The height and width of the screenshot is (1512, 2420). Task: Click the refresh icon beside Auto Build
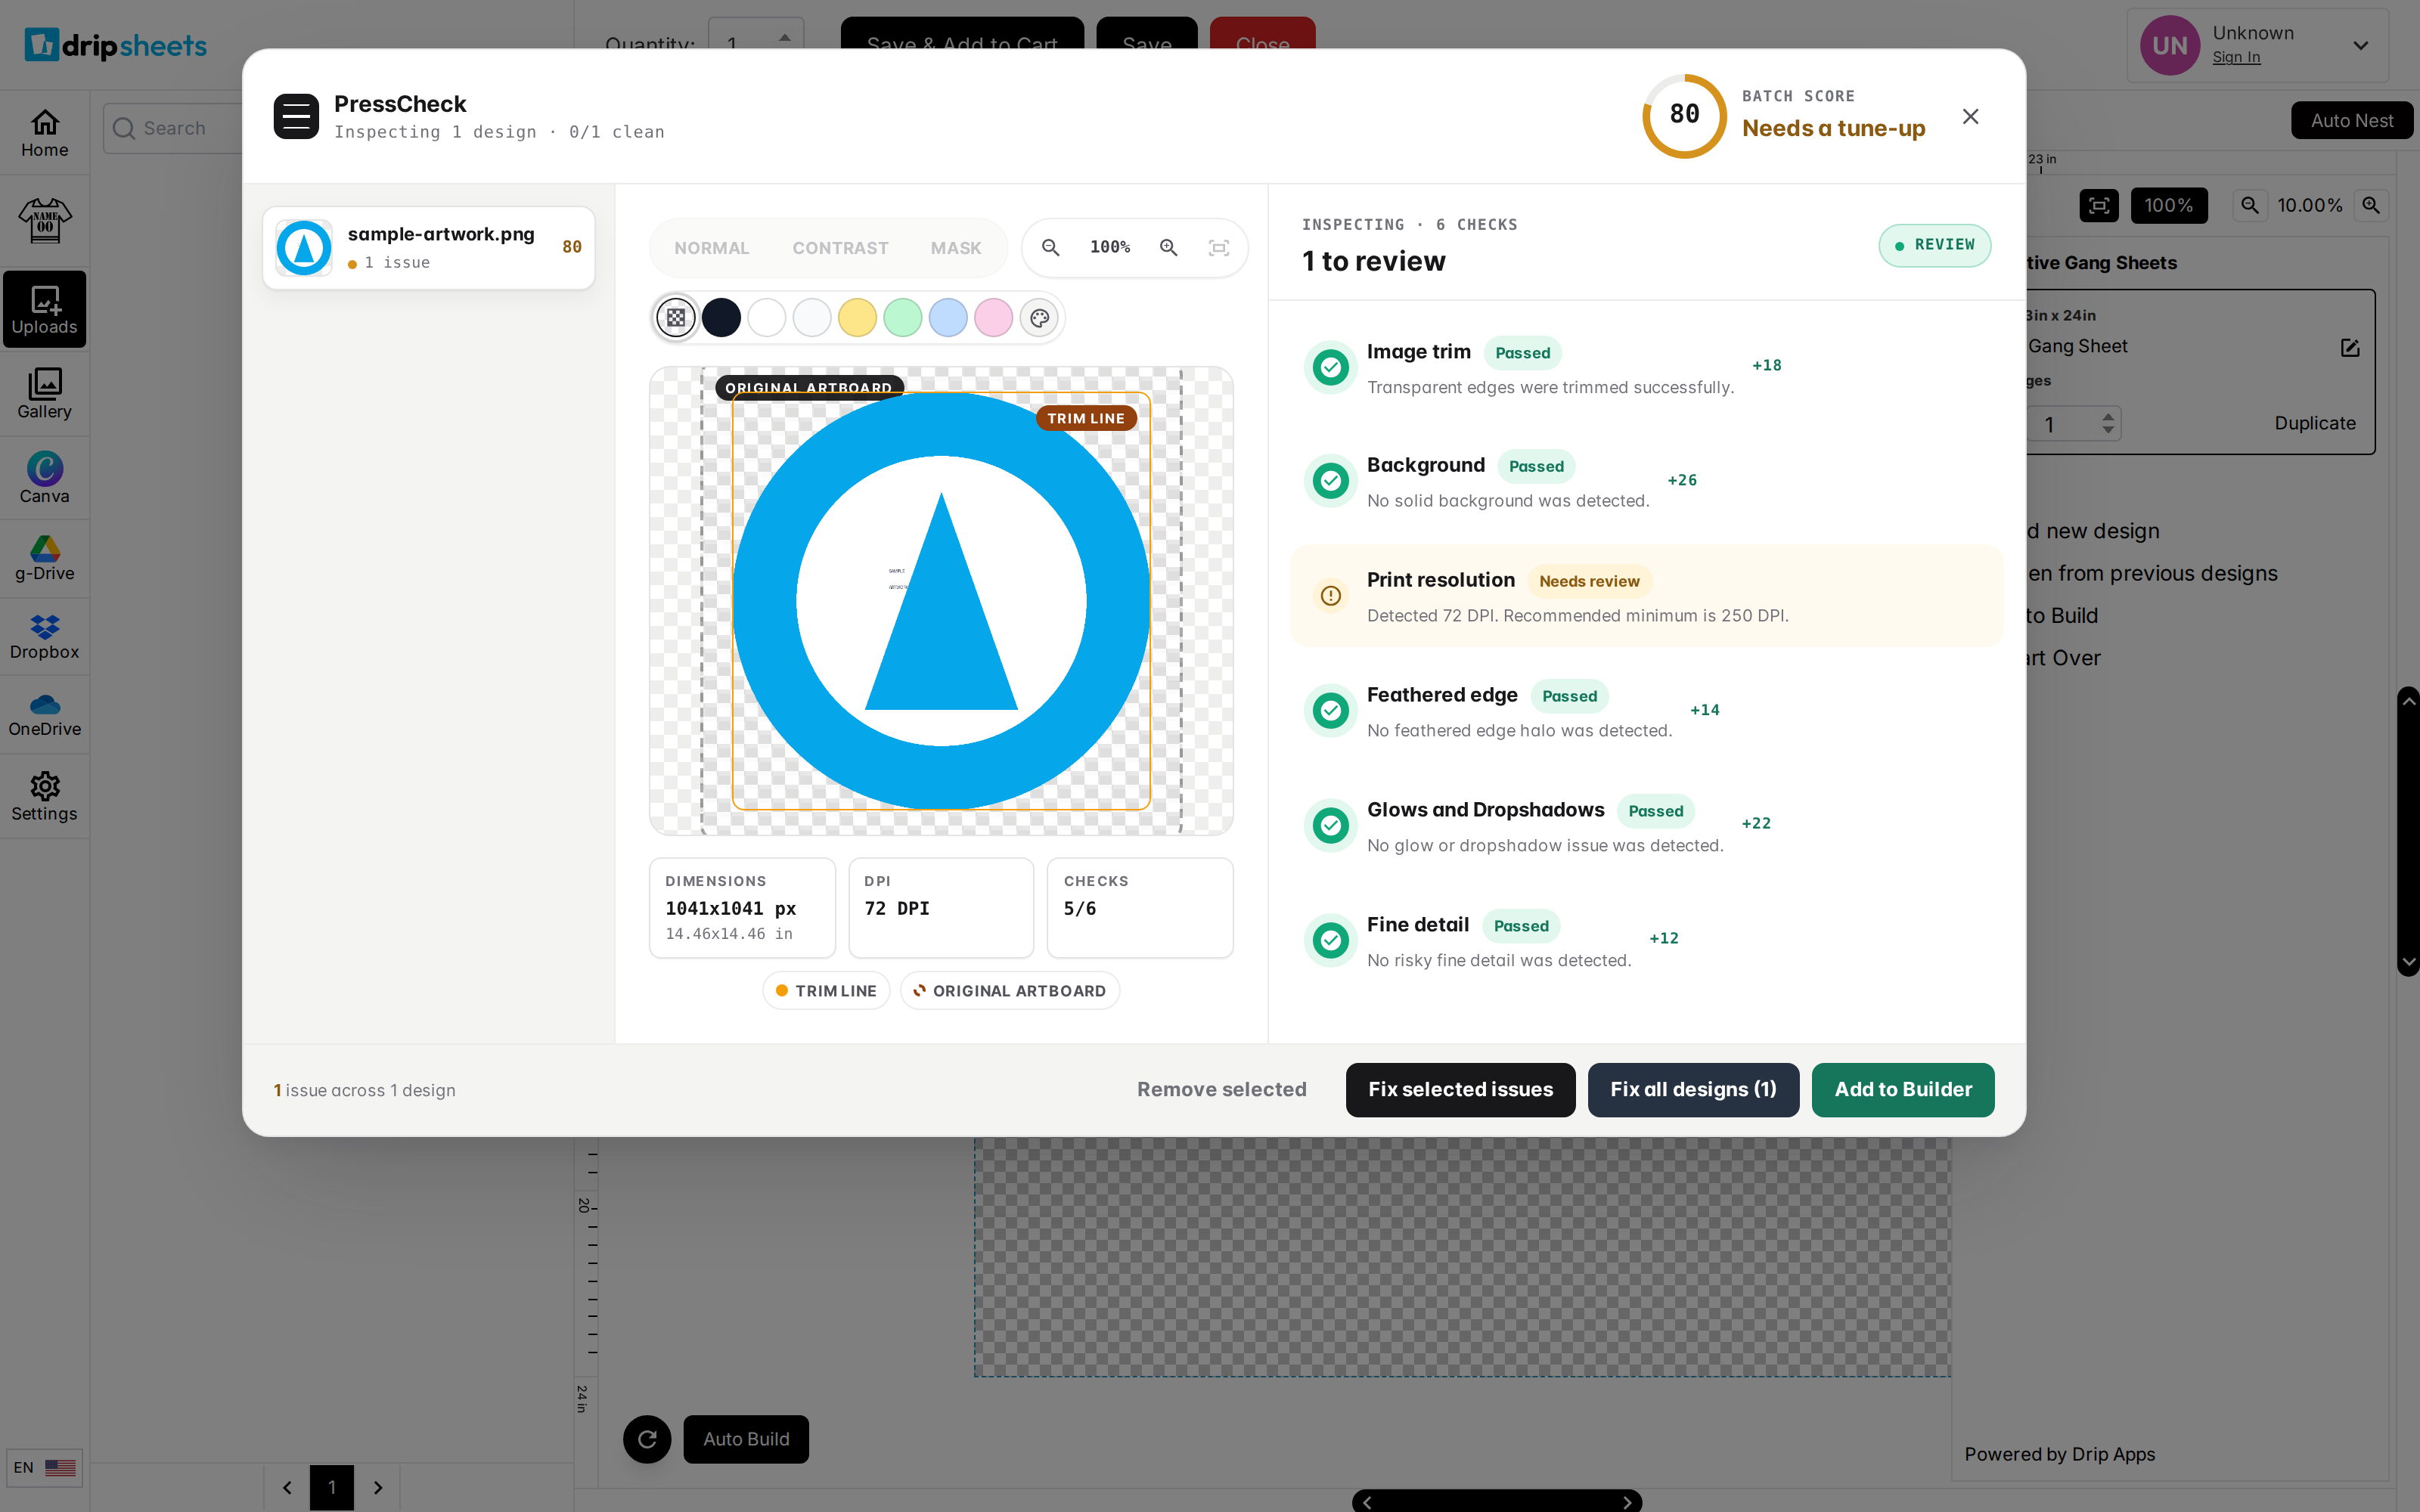click(647, 1439)
